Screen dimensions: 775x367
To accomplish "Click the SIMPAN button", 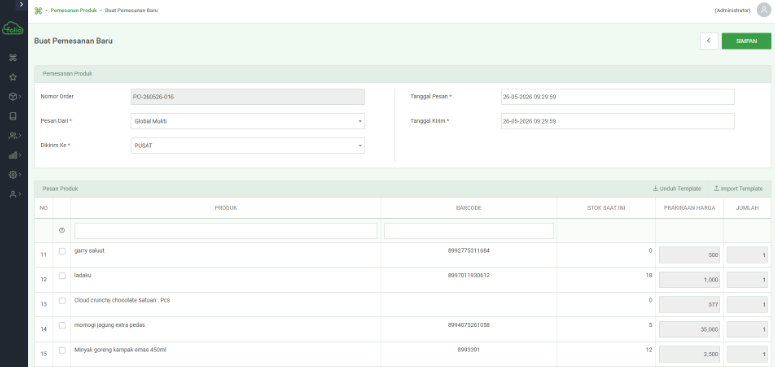I will pyautogui.click(x=746, y=41).
